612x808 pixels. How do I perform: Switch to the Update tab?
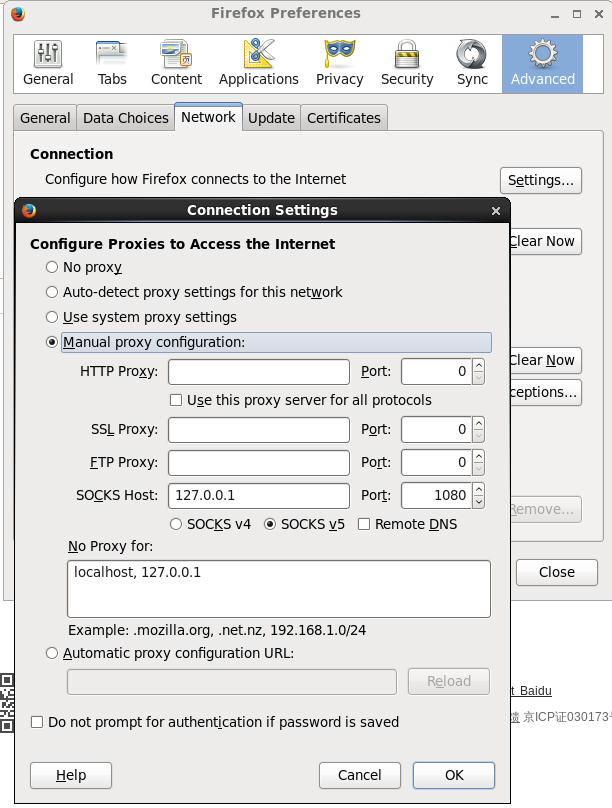click(271, 118)
